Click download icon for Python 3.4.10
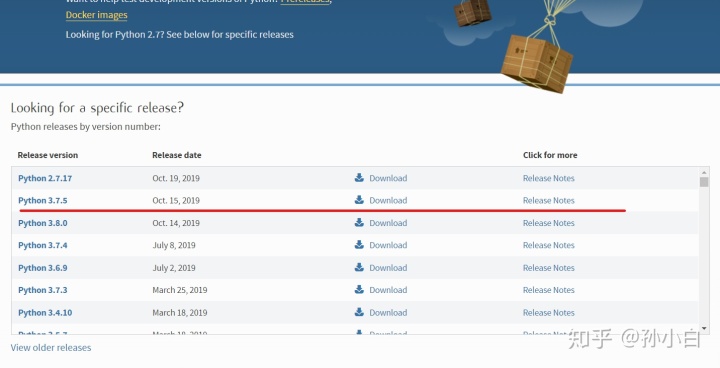 click(359, 311)
